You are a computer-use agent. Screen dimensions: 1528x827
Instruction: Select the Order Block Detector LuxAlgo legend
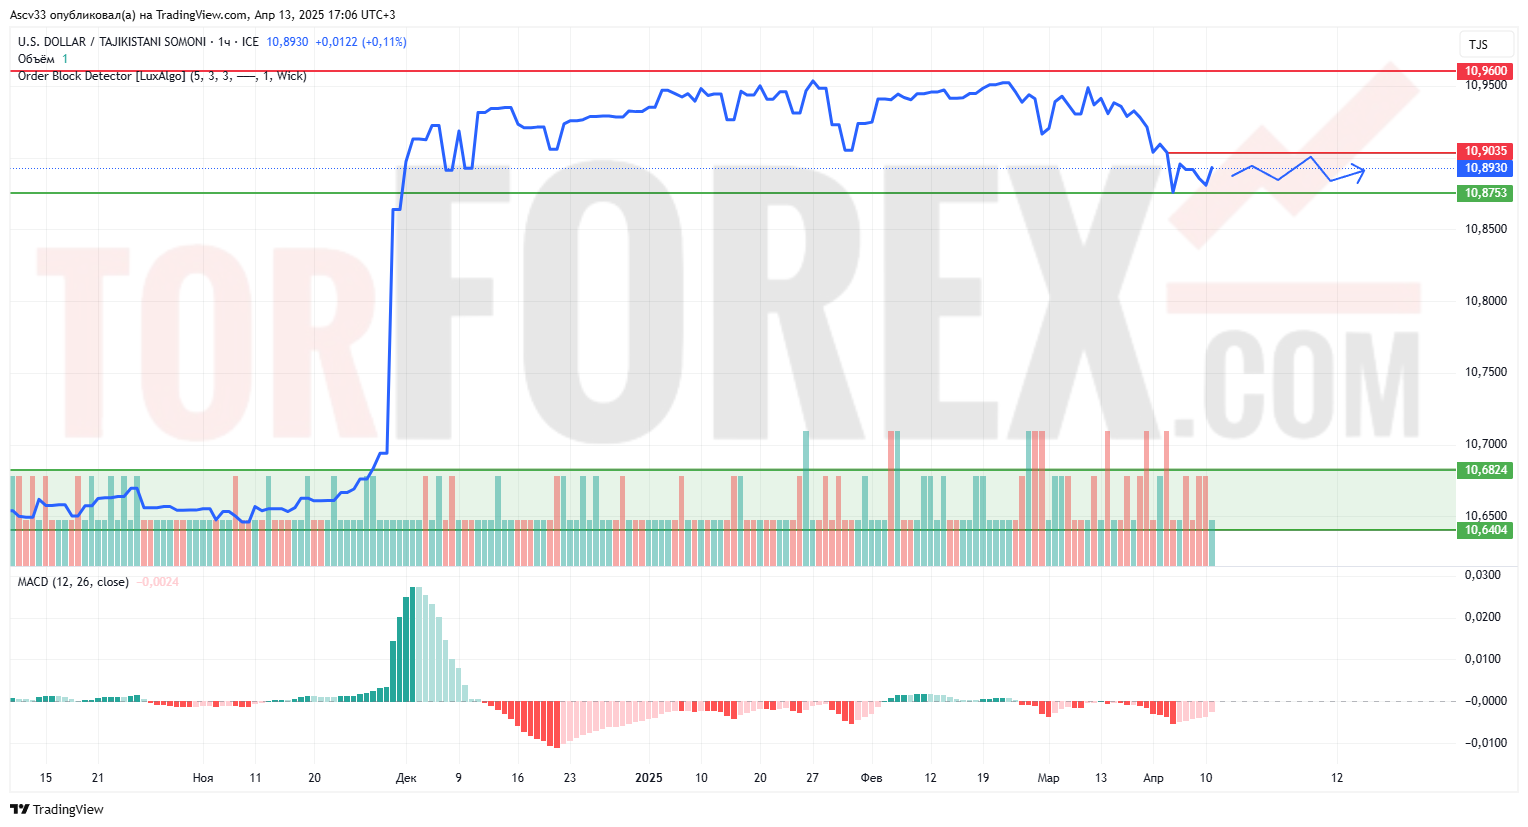click(100, 76)
